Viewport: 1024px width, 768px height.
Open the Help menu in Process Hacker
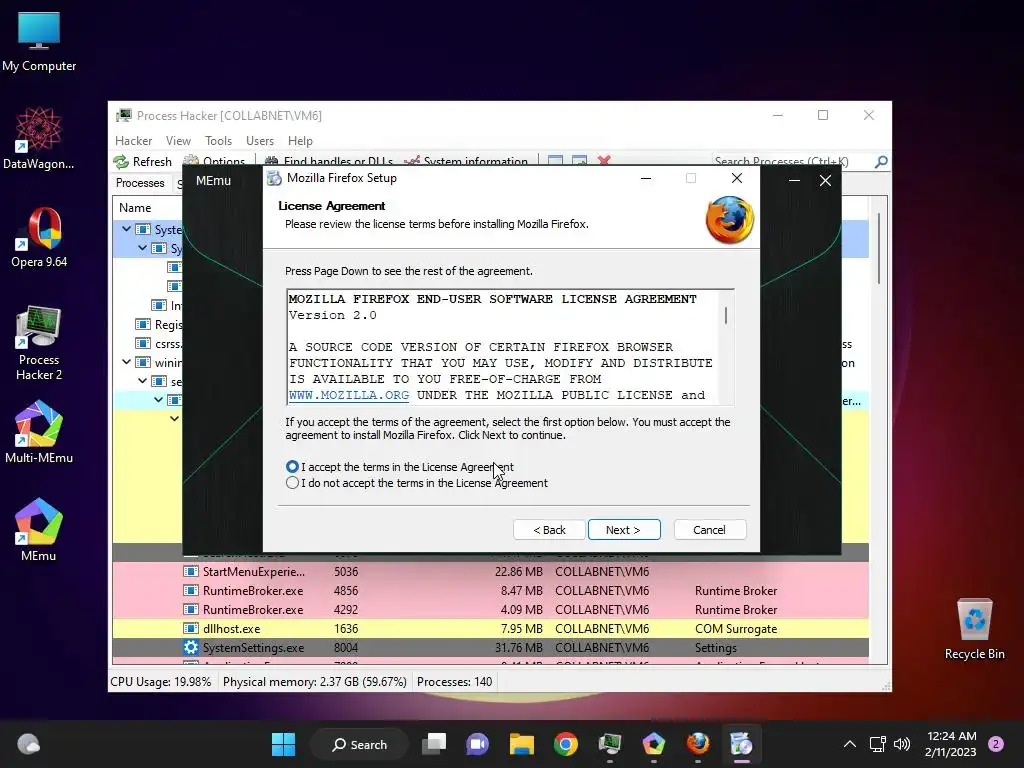click(300, 141)
